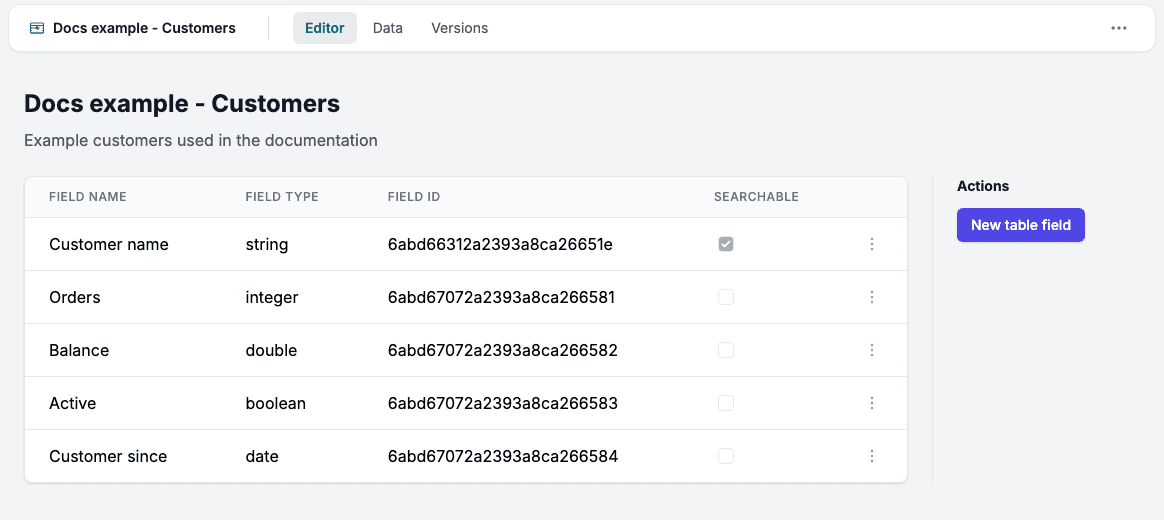Click the Customer name field cell
1164x520 pixels.
(x=108, y=244)
